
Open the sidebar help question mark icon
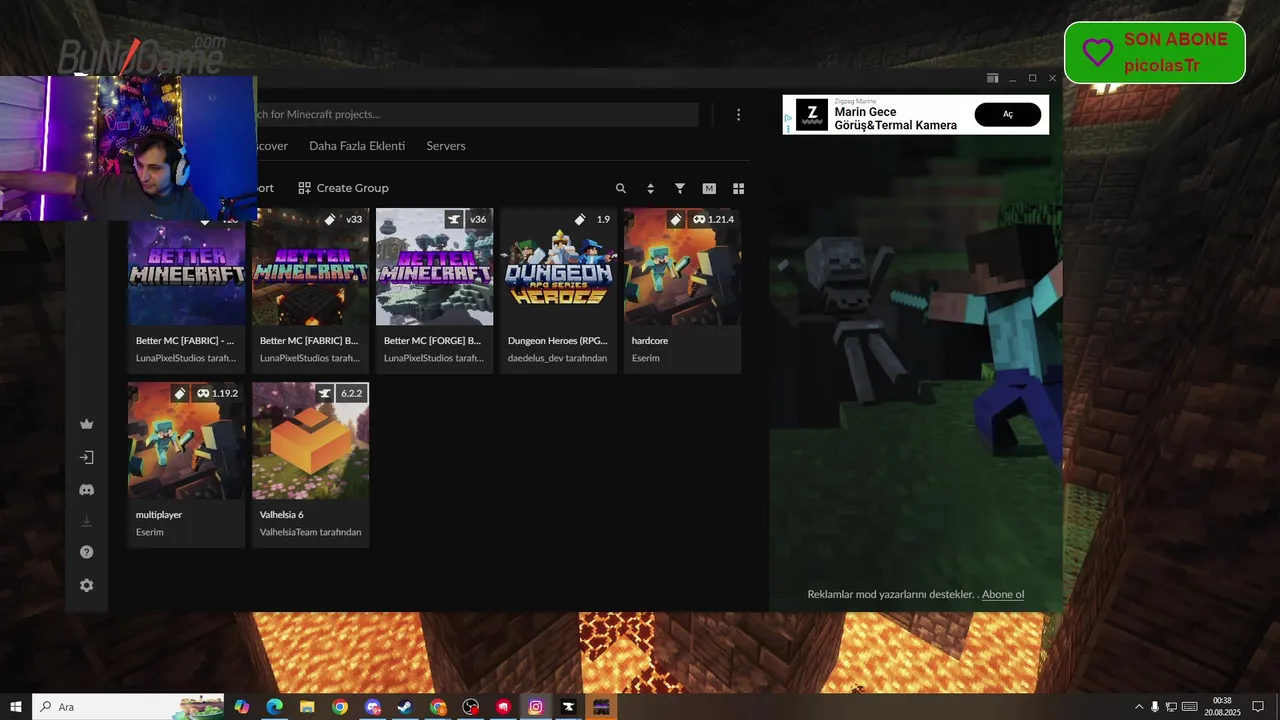coord(87,552)
